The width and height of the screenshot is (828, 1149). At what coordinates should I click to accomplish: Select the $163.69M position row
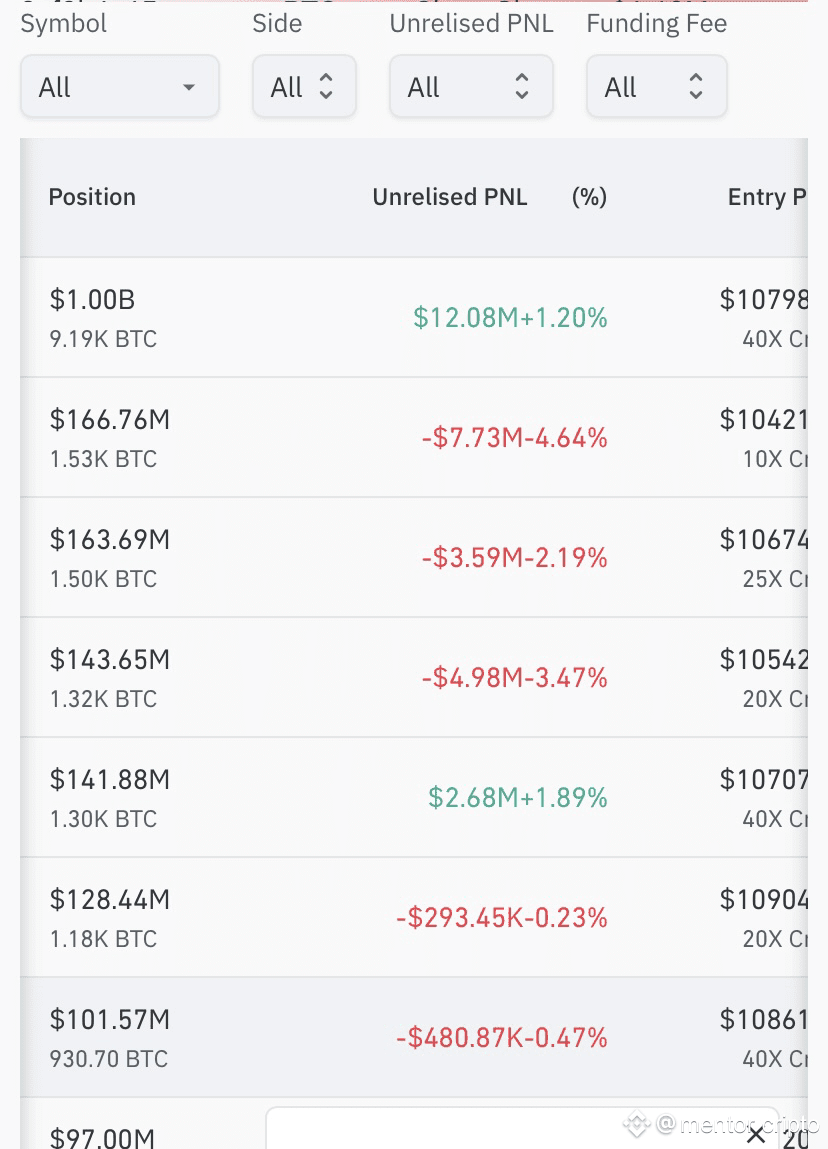tap(414, 558)
